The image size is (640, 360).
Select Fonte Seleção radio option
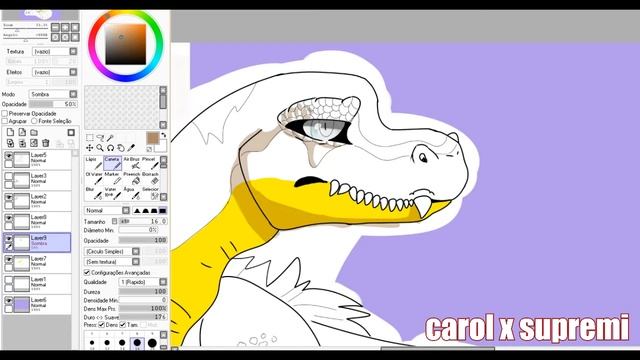coord(34,121)
